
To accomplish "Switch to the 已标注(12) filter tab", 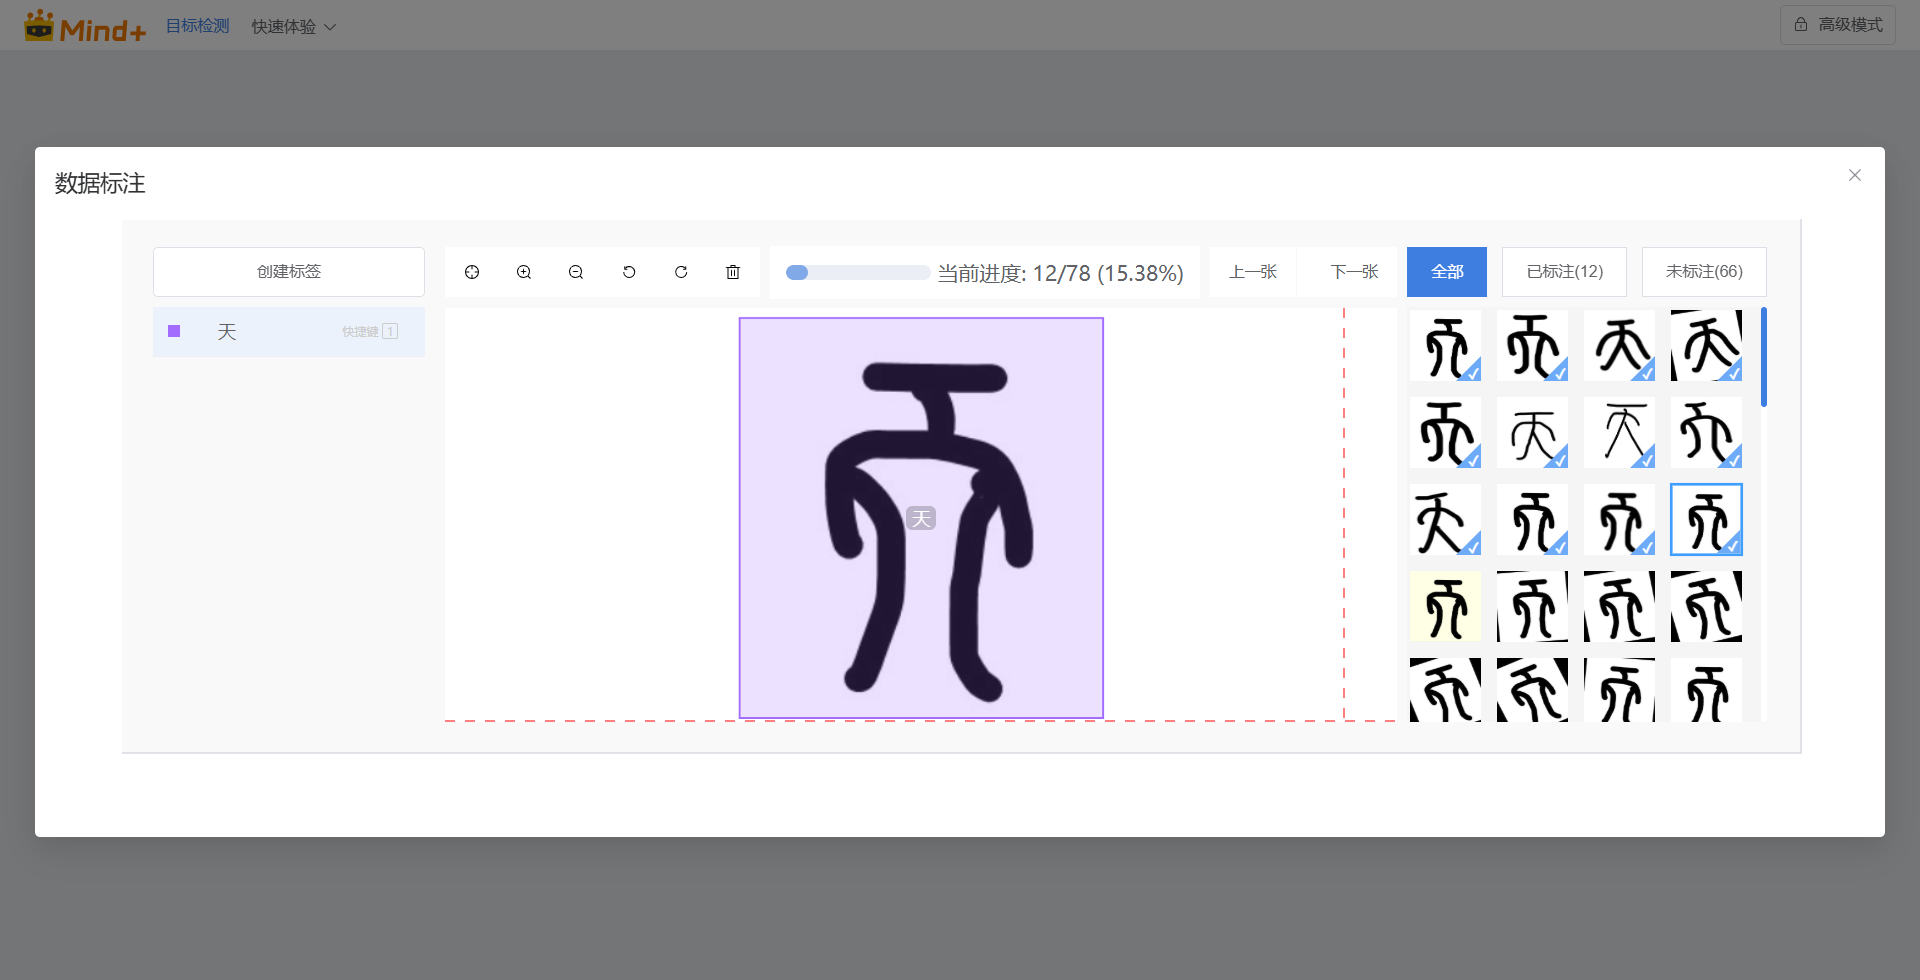I will pyautogui.click(x=1564, y=271).
